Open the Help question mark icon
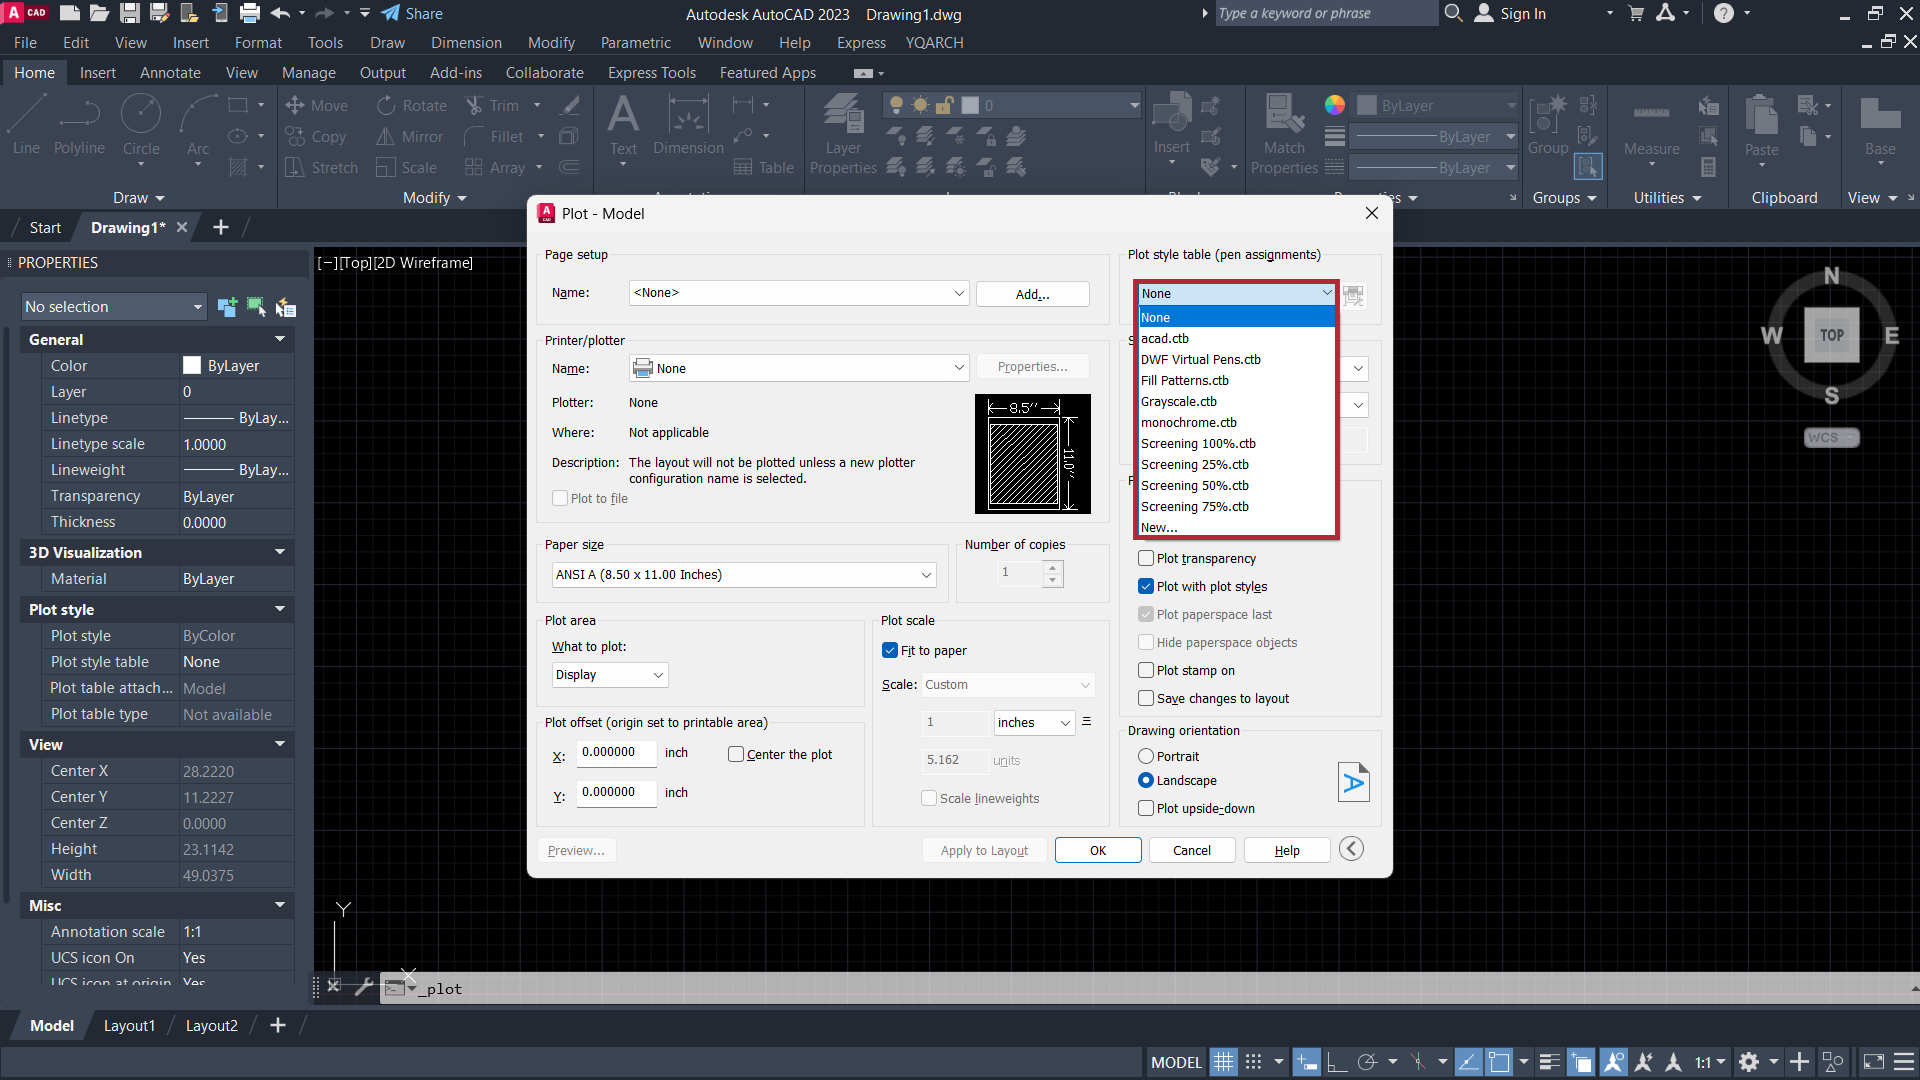Screen dimensions: 1920x1080 click(1723, 13)
